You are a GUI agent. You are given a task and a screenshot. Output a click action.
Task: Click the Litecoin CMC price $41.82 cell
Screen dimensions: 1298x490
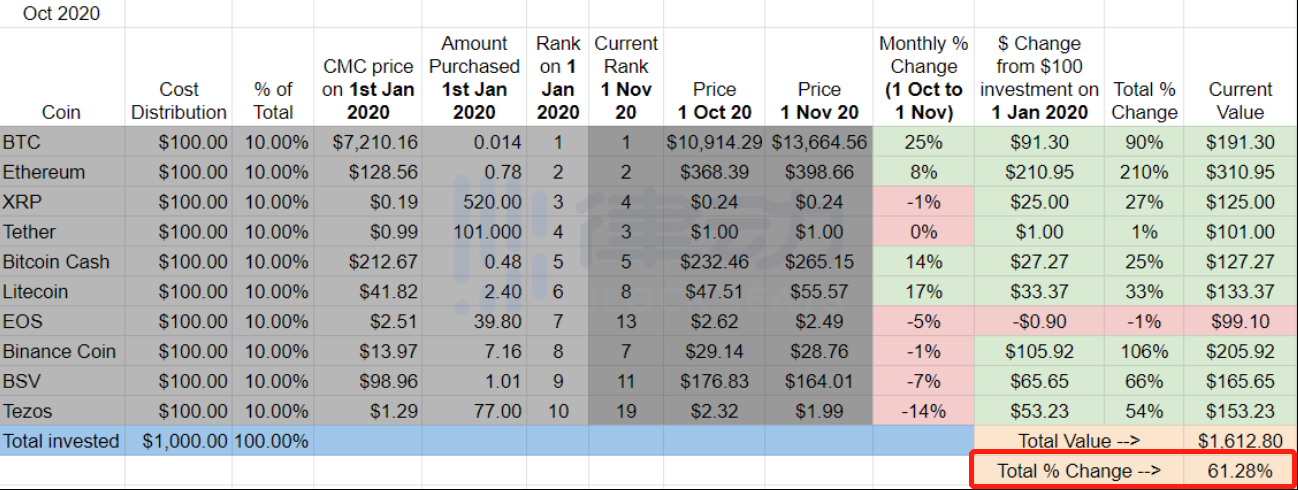367,292
